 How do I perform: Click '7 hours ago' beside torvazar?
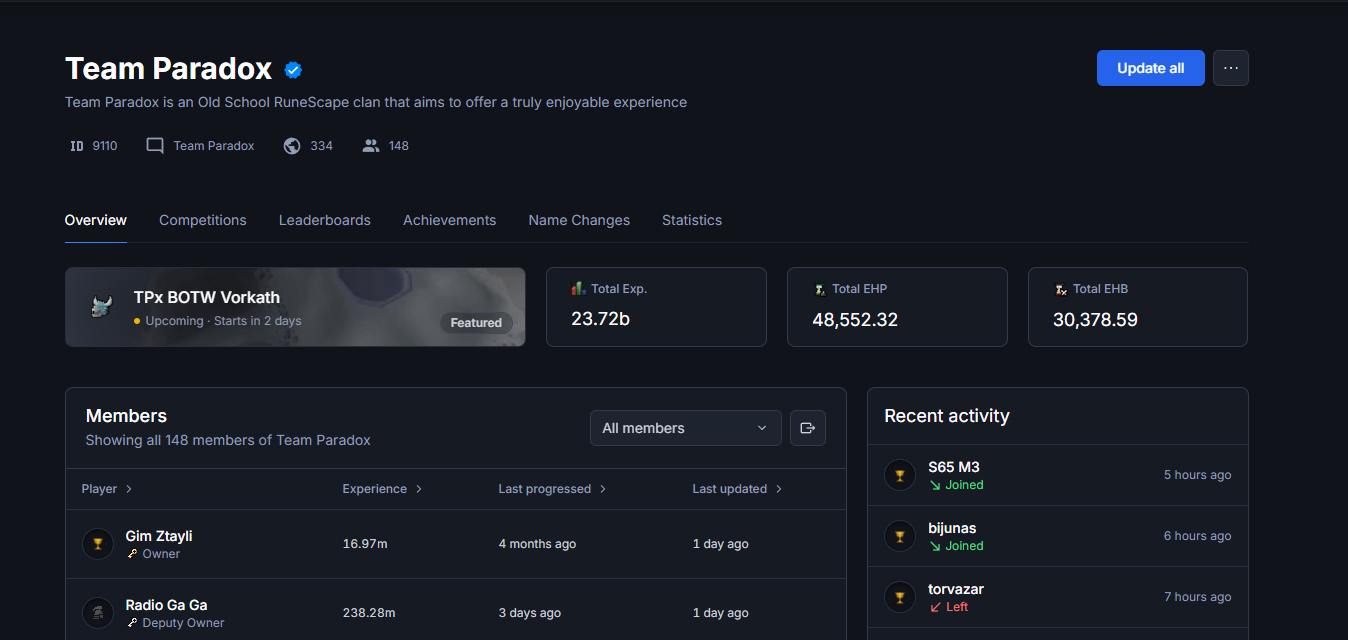(x=1198, y=597)
